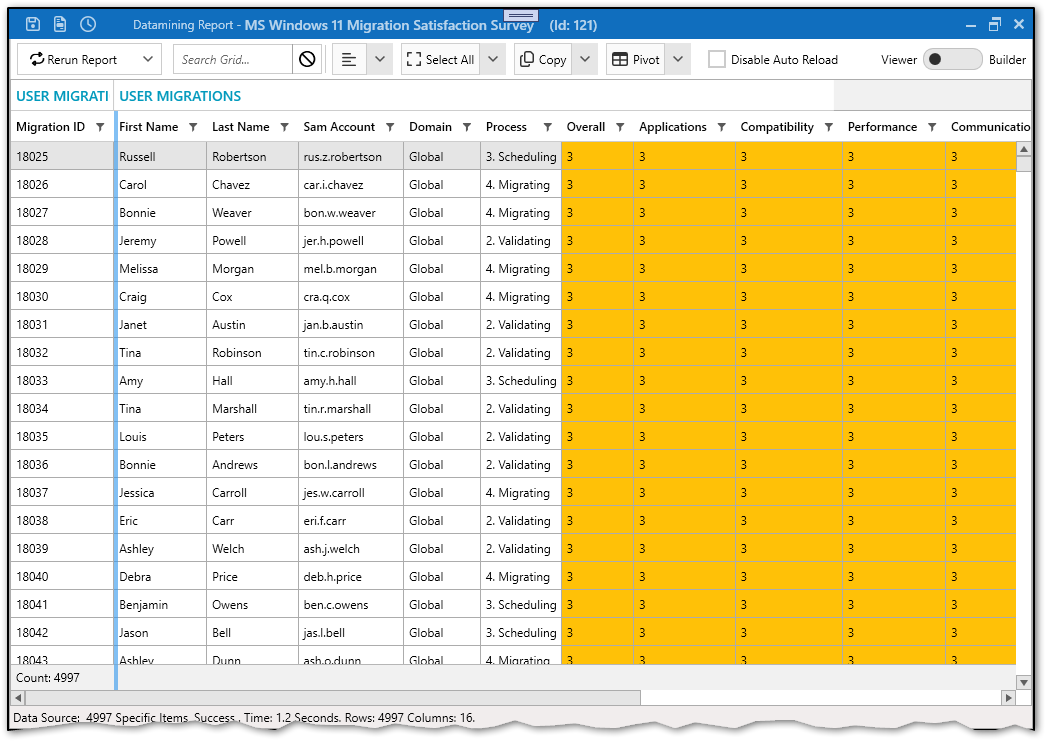Click the vertical scrollbar down arrow
Screen dimensions: 1046x742
[1024, 682]
